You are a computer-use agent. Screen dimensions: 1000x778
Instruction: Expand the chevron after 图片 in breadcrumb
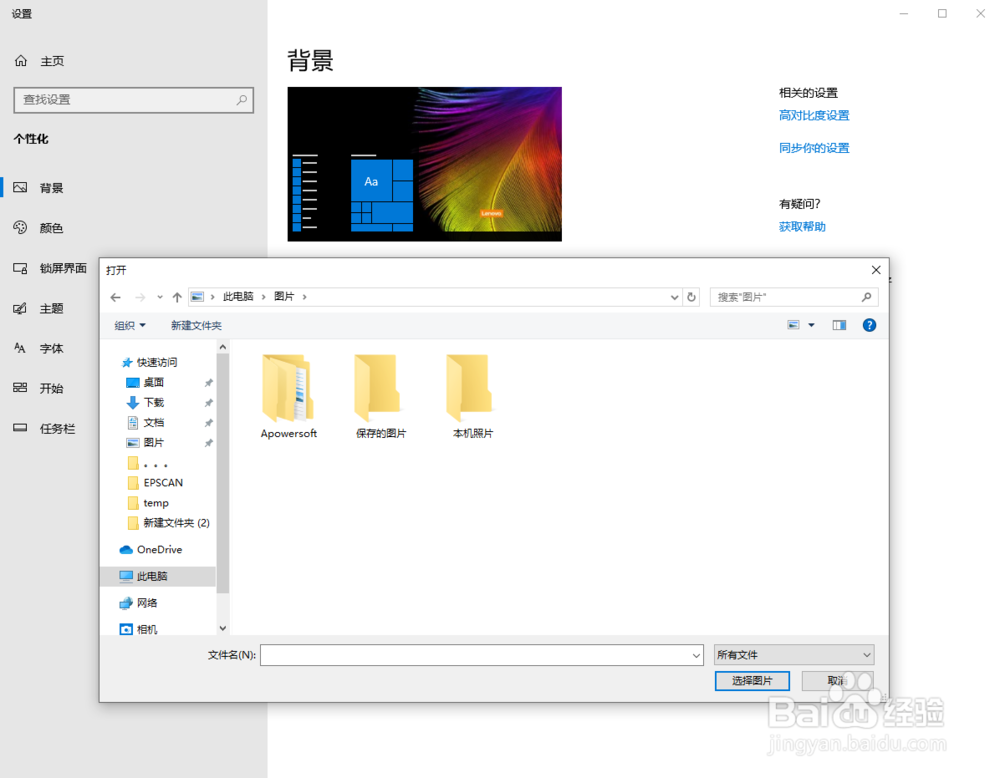tap(304, 297)
